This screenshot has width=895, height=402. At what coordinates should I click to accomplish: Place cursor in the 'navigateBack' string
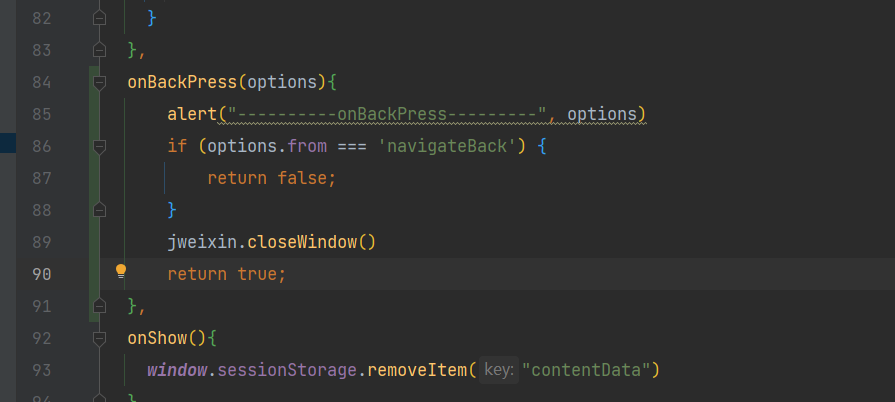point(447,147)
